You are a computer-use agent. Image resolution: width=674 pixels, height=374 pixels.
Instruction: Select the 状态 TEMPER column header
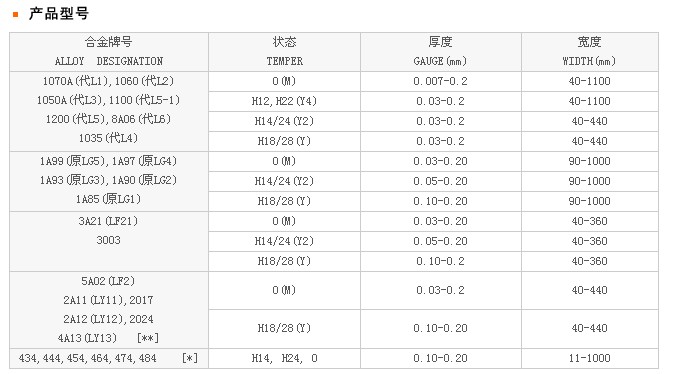coord(285,52)
